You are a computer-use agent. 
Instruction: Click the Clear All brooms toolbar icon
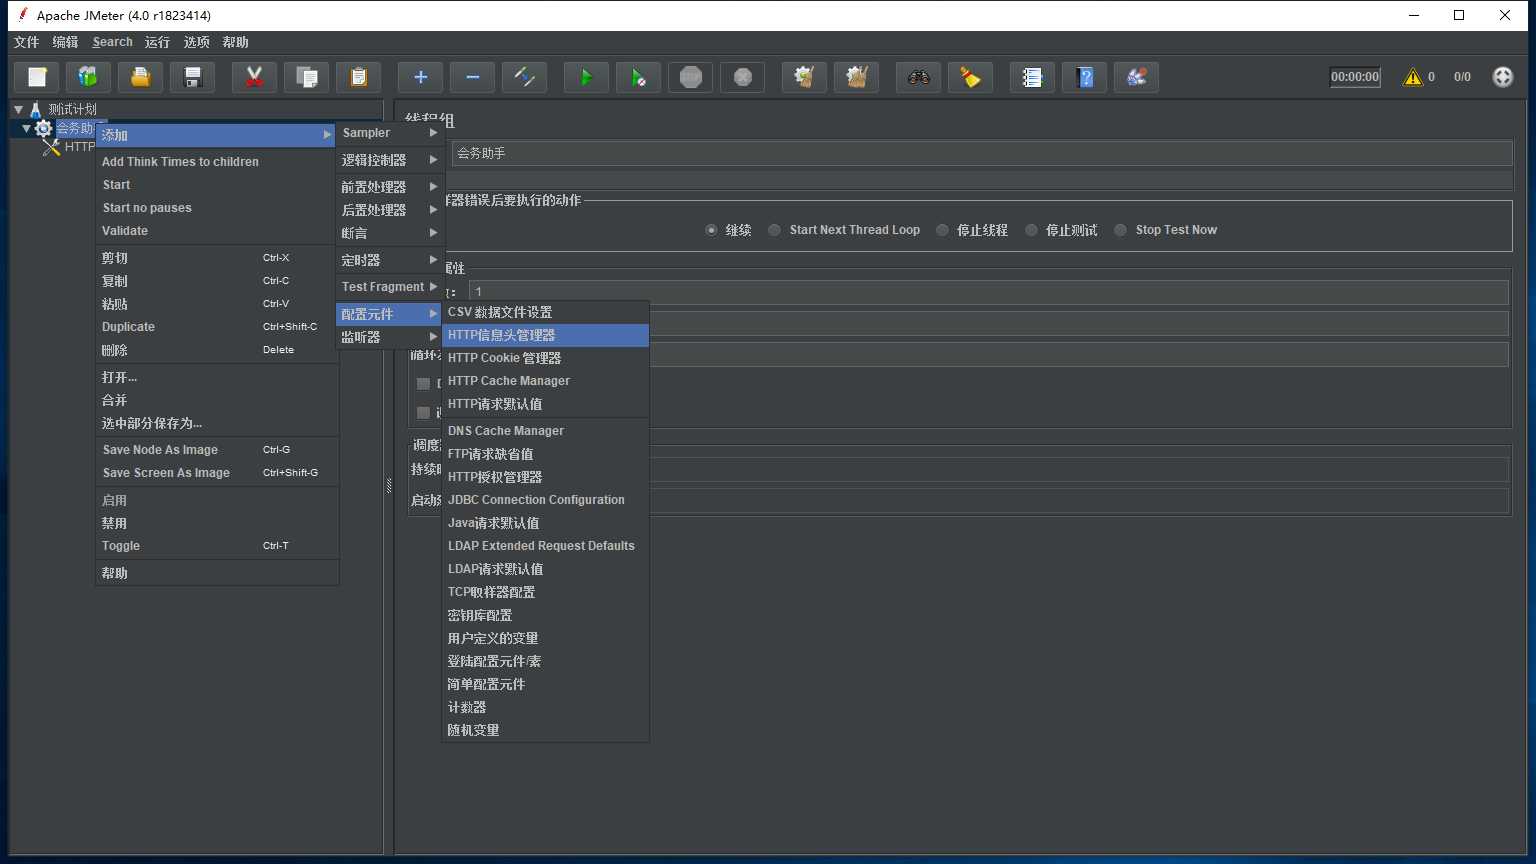(857, 77)
